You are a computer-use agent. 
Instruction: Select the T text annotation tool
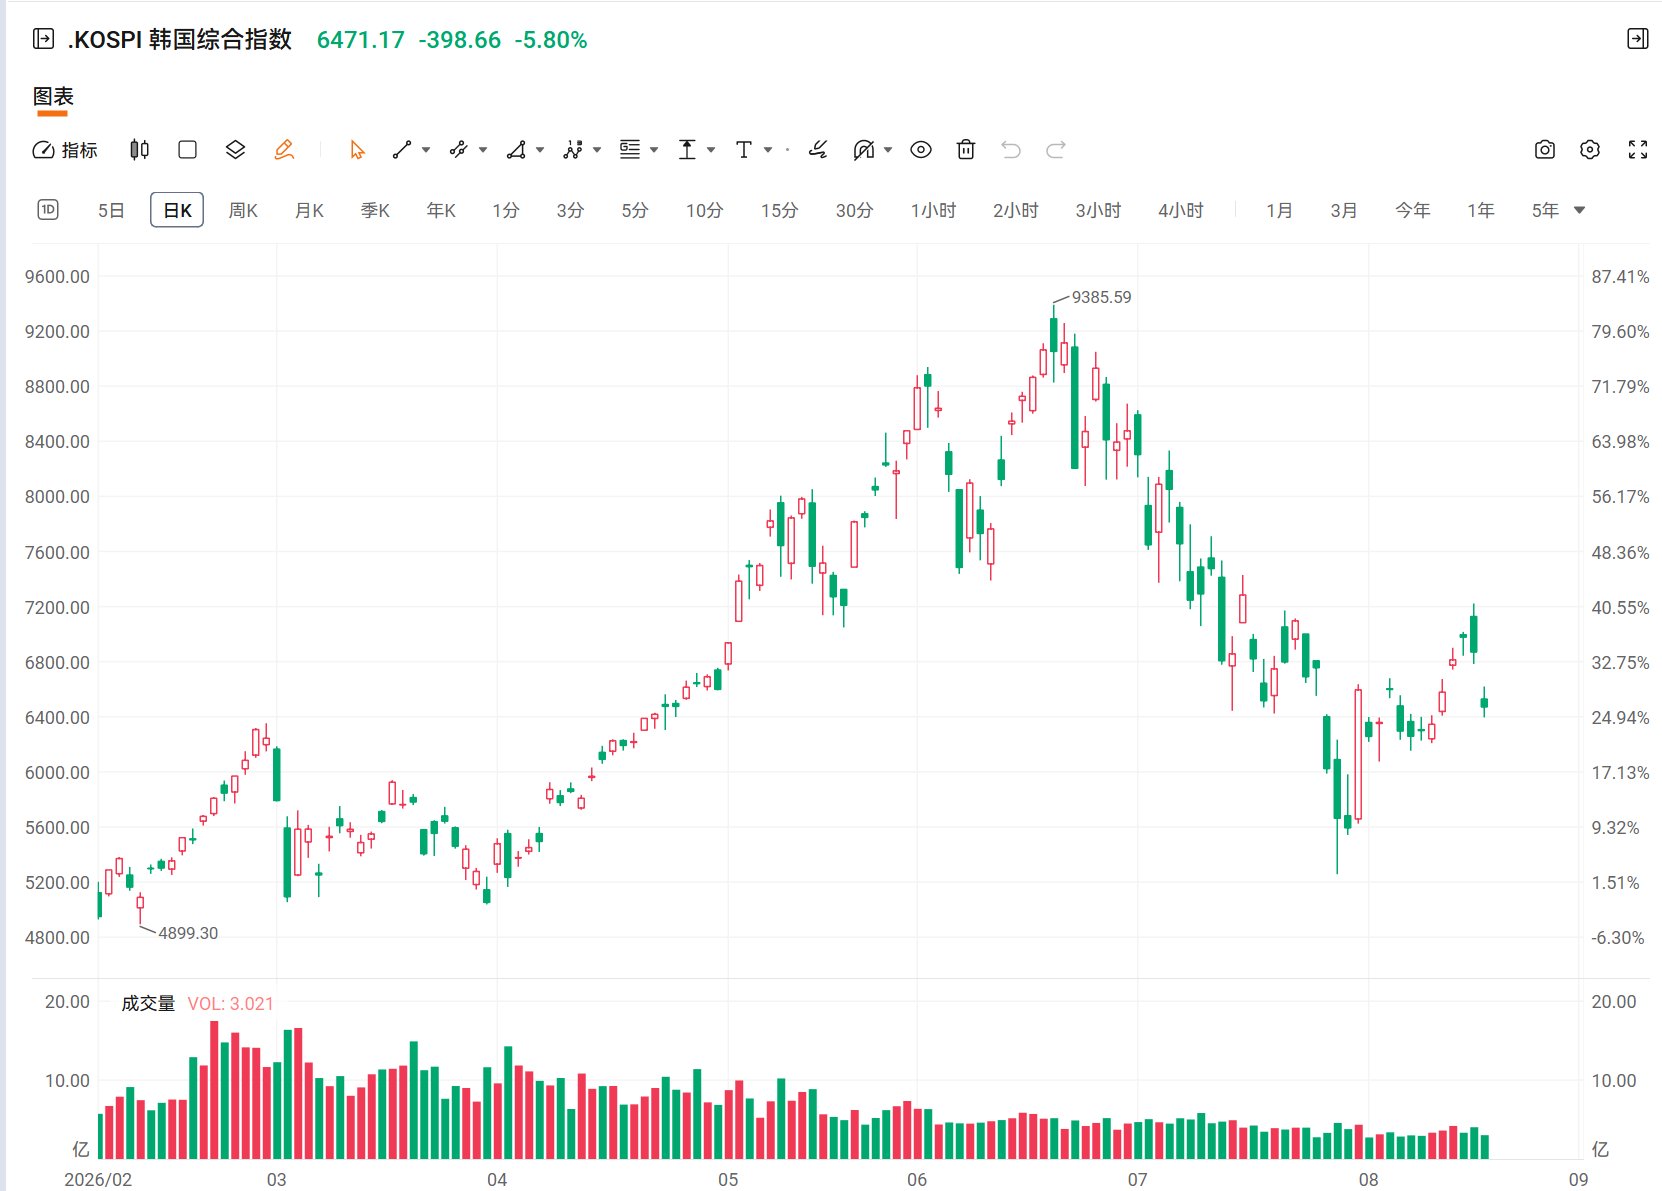[x=743, y=150]
